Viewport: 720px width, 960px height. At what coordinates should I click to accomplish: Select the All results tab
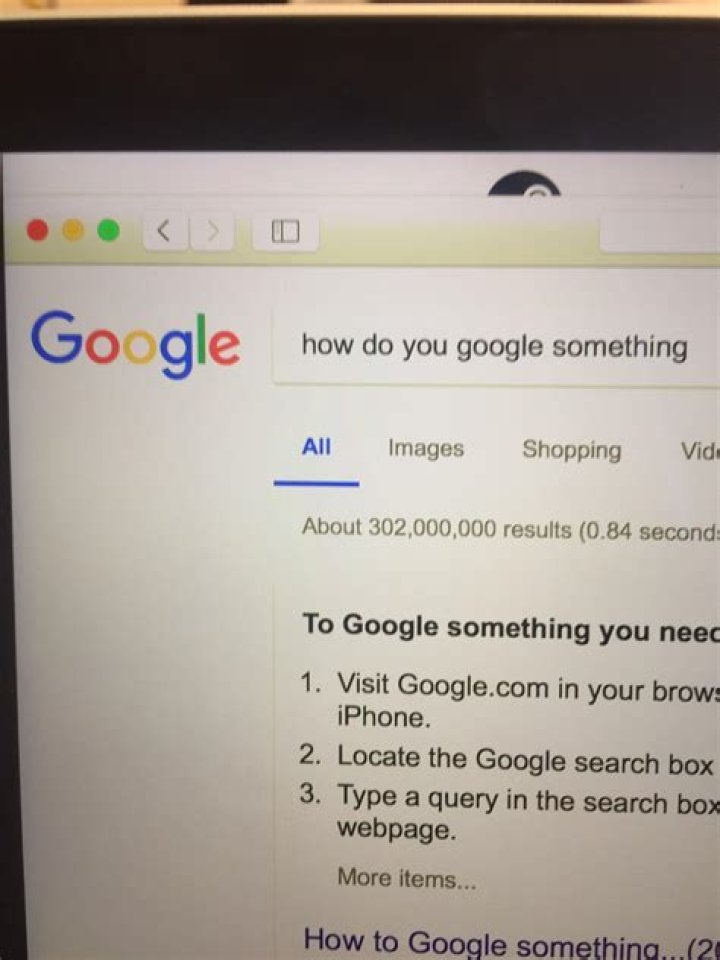click(x=316, y=447)
